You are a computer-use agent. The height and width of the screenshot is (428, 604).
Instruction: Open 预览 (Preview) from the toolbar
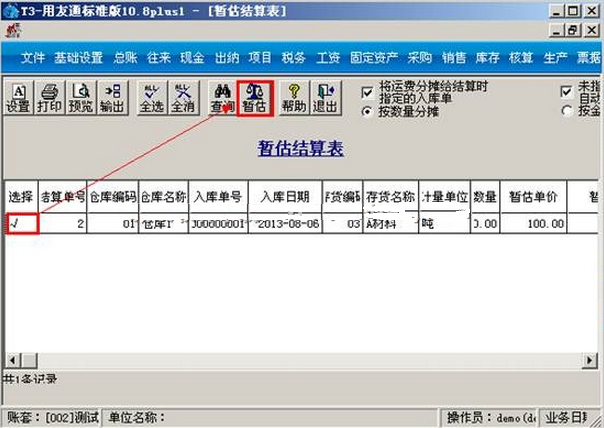click(80, 98)
